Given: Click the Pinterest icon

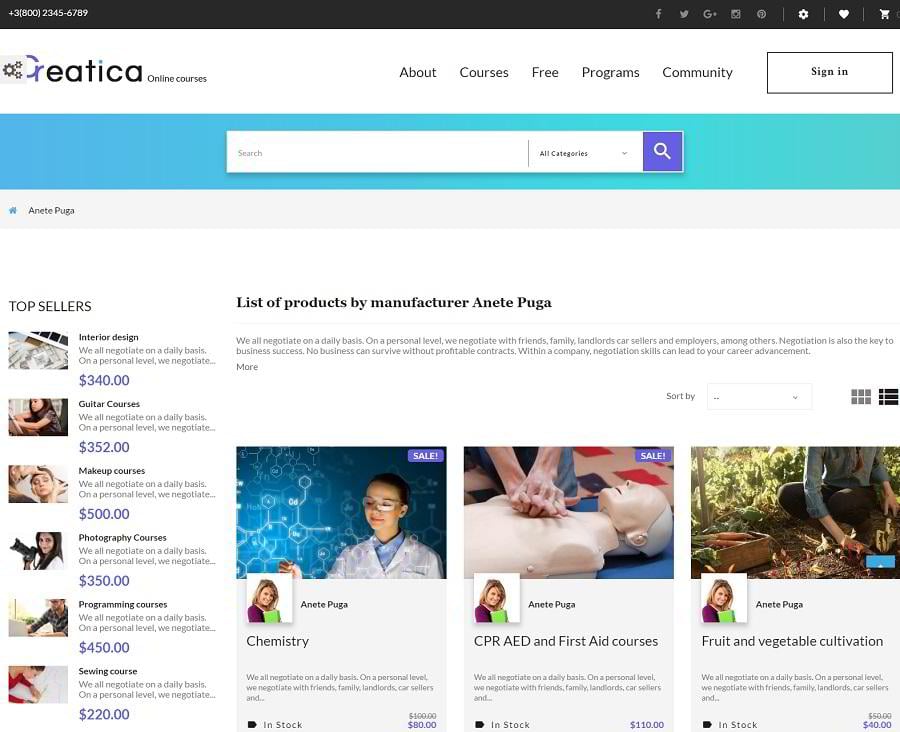Looking at the screenshot, I should [x=762, y=14].
